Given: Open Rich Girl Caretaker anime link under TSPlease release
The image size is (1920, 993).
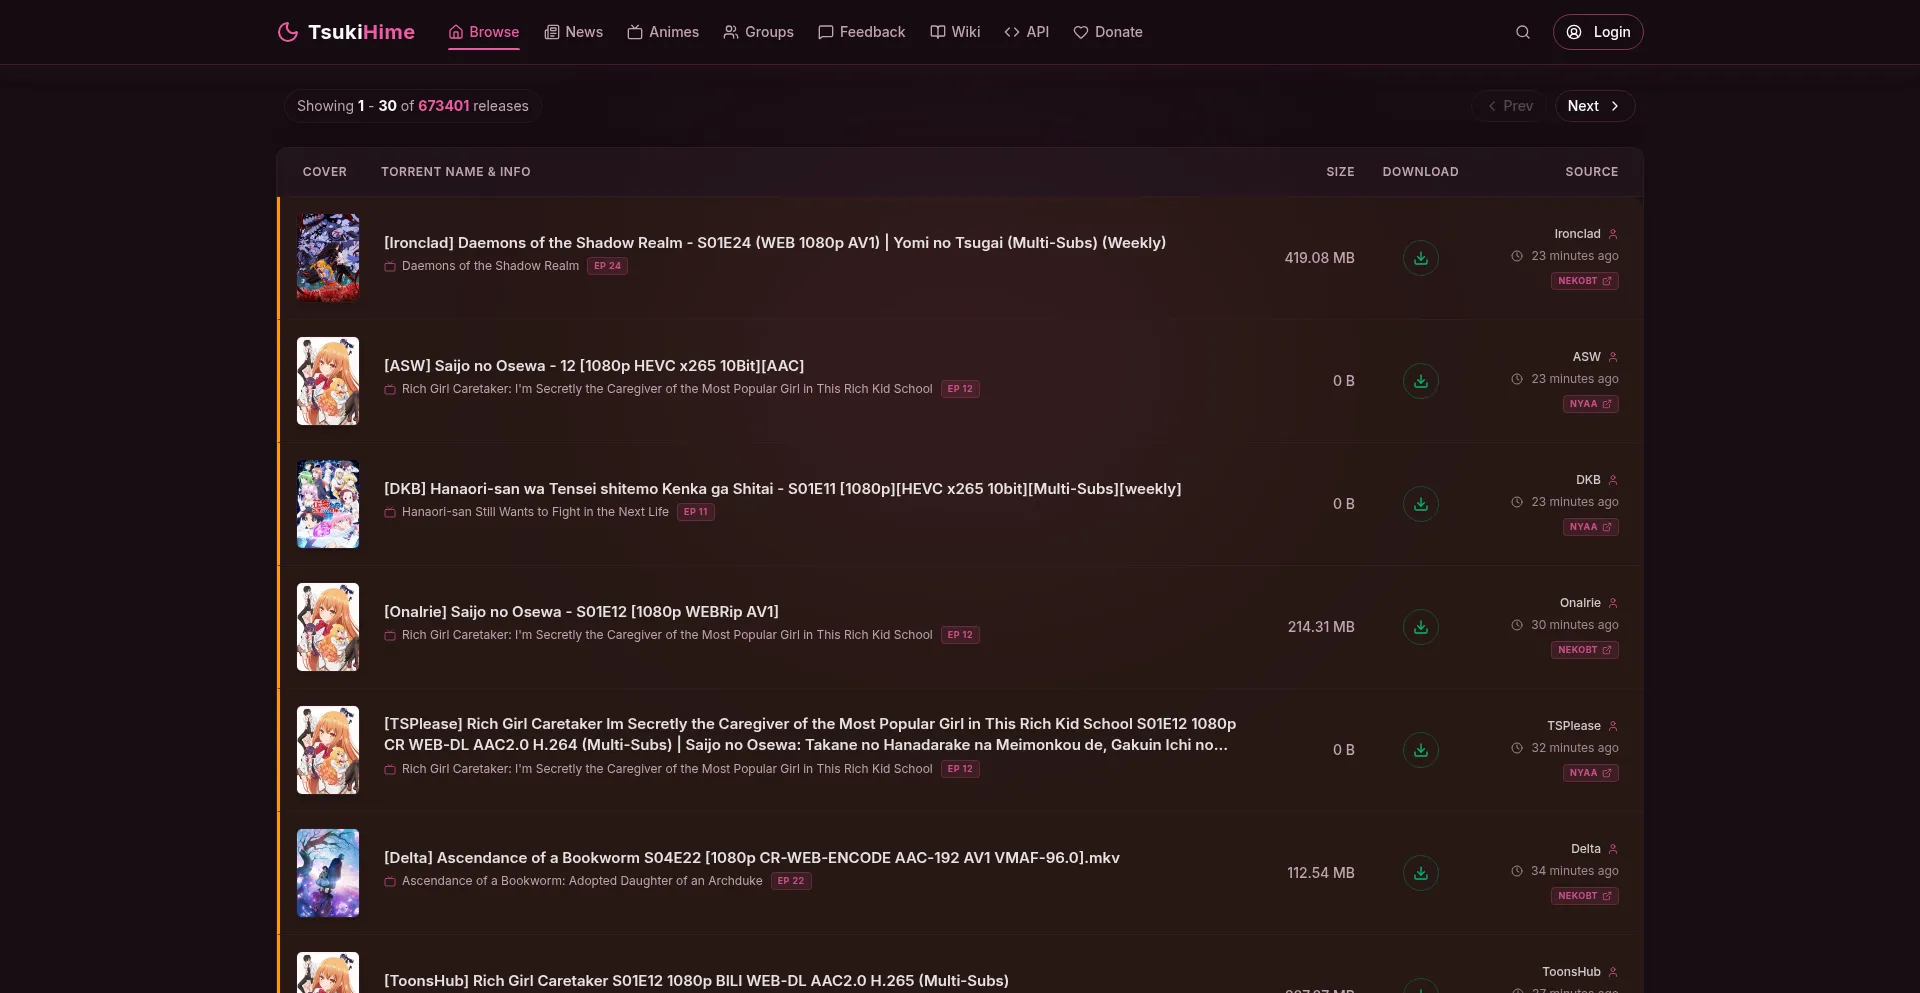Looking at the screenshot, I should 667,769.
